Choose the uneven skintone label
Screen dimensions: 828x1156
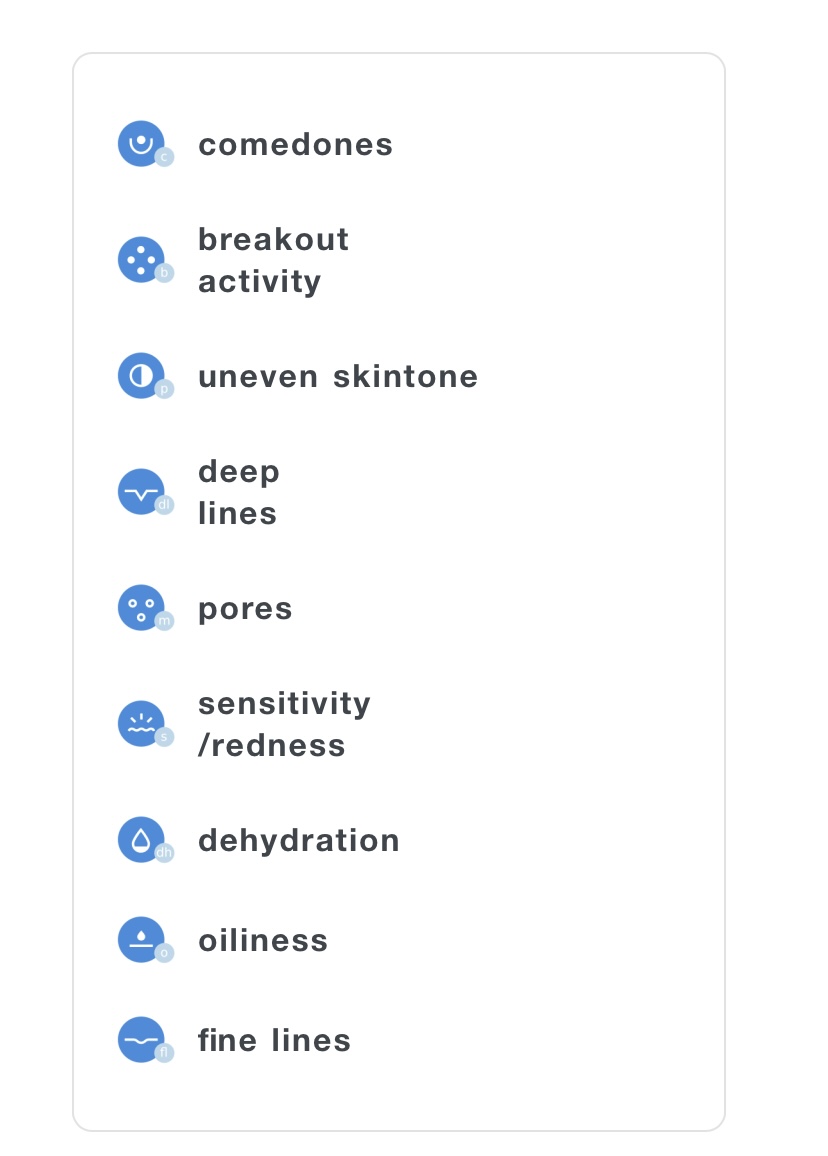pos(338,377)
